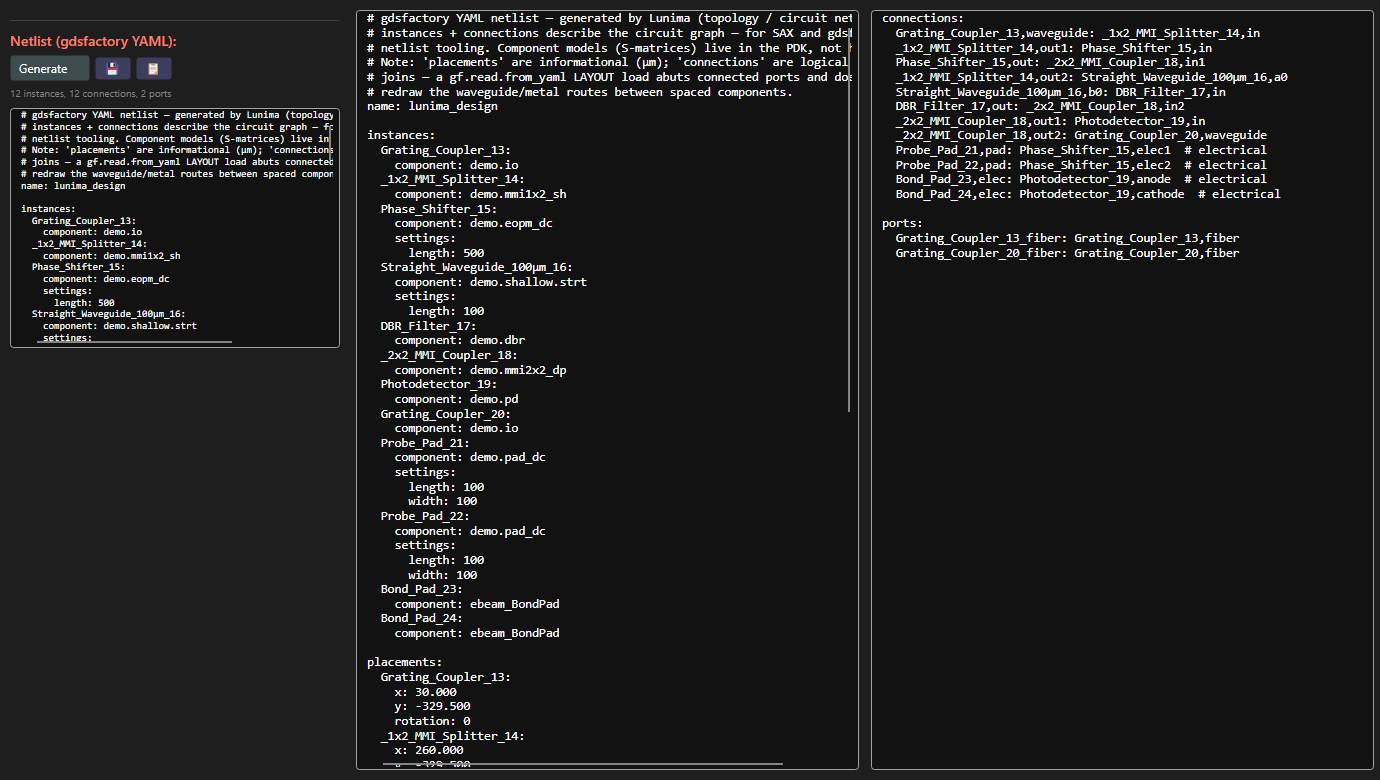This screenshot has width=1380, height=780.
Task: Click the "_2x2_MMI_Coupler_18,out2" connection line
Action: 1081,135
